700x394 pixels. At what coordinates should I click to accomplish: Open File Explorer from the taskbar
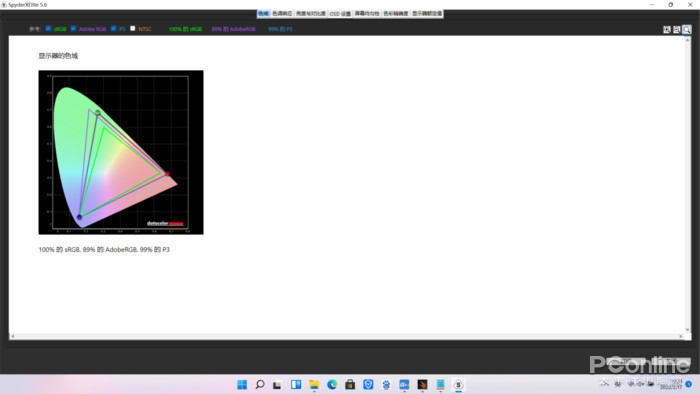pos(314,385)
